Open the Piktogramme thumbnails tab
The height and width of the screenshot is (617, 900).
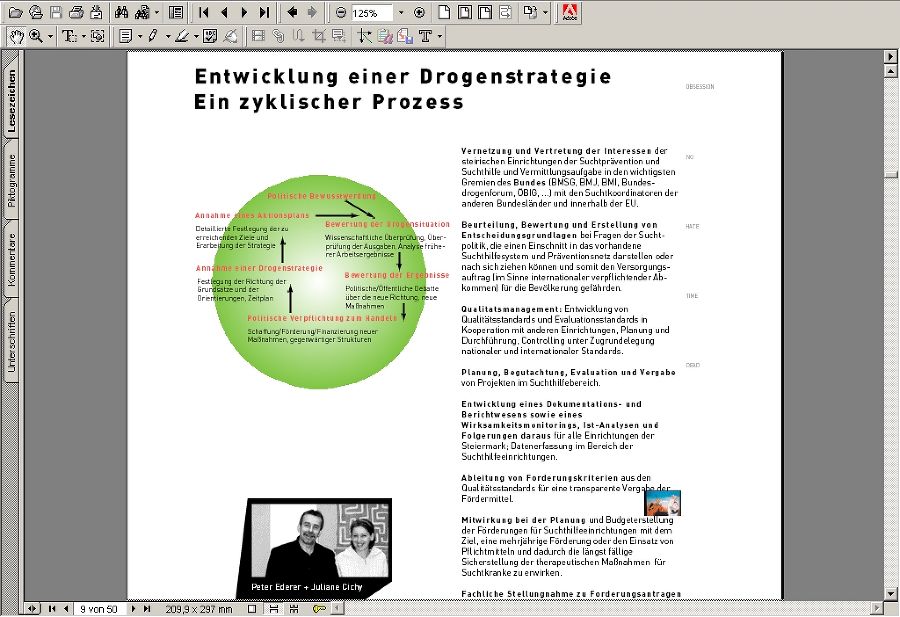tap(11, 180)
